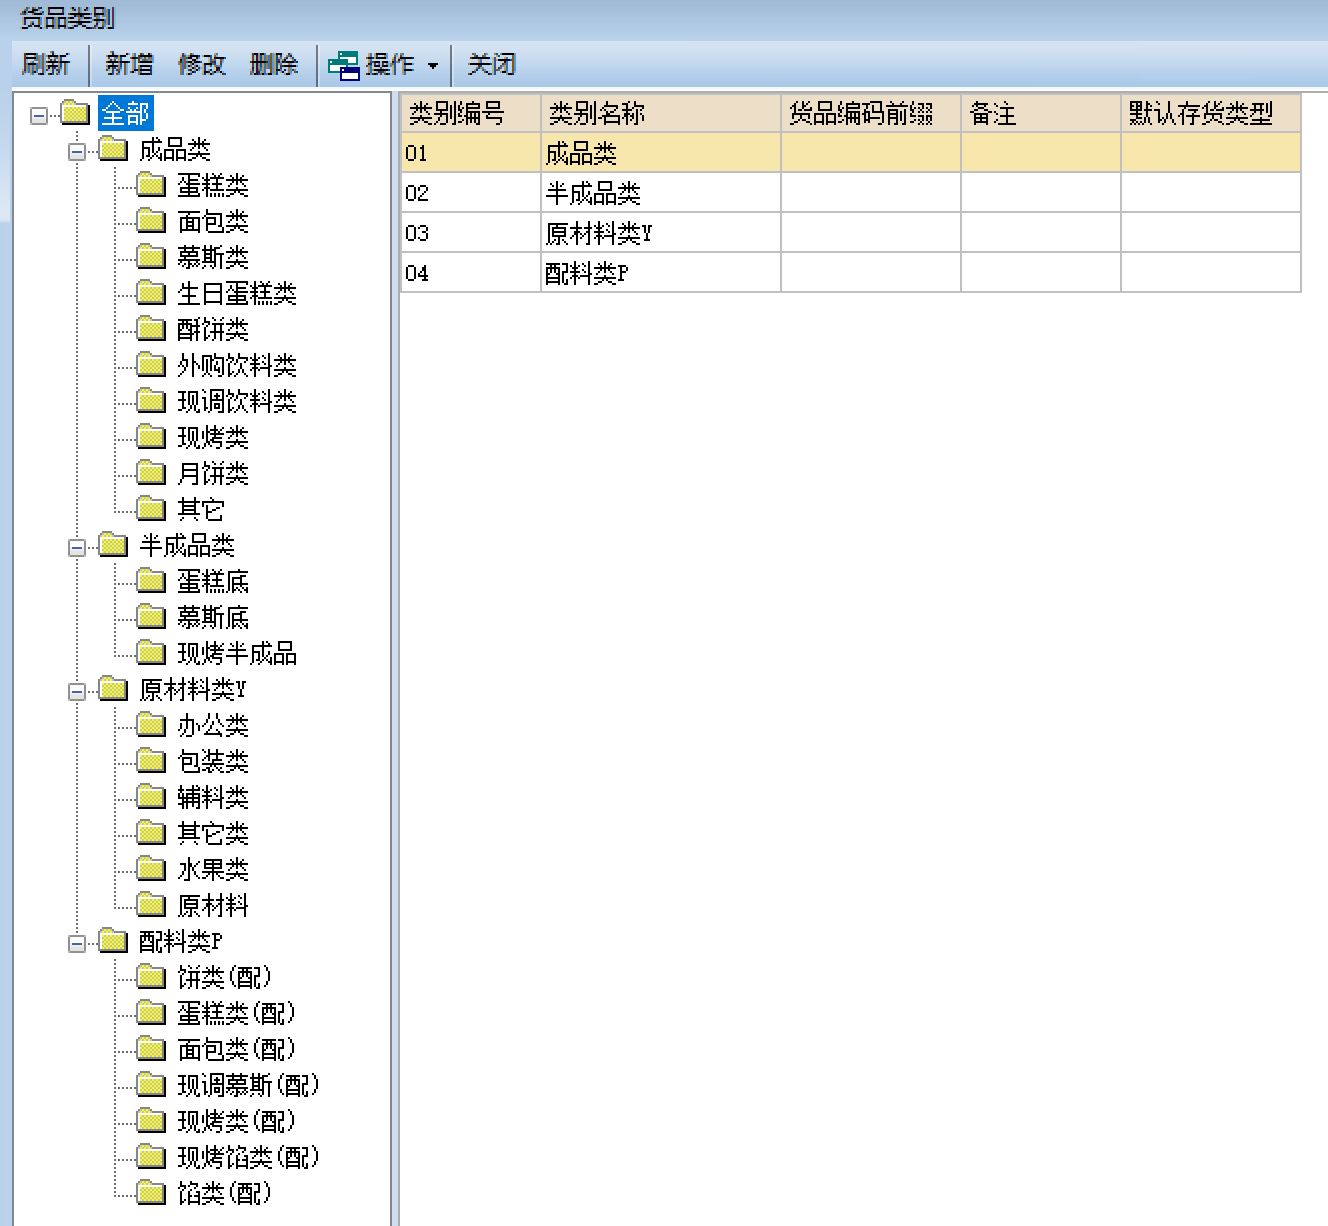Click the 刷新 toolbar button
This screenshot has height=1226, width=1328.
tap(46, 65)
